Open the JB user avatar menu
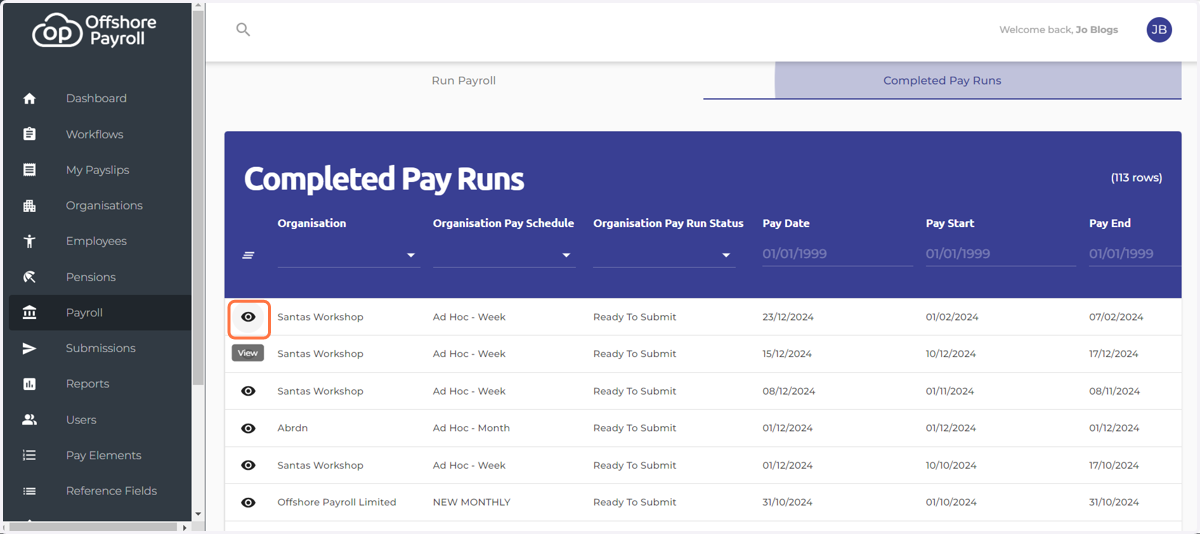 point(1159,30)
